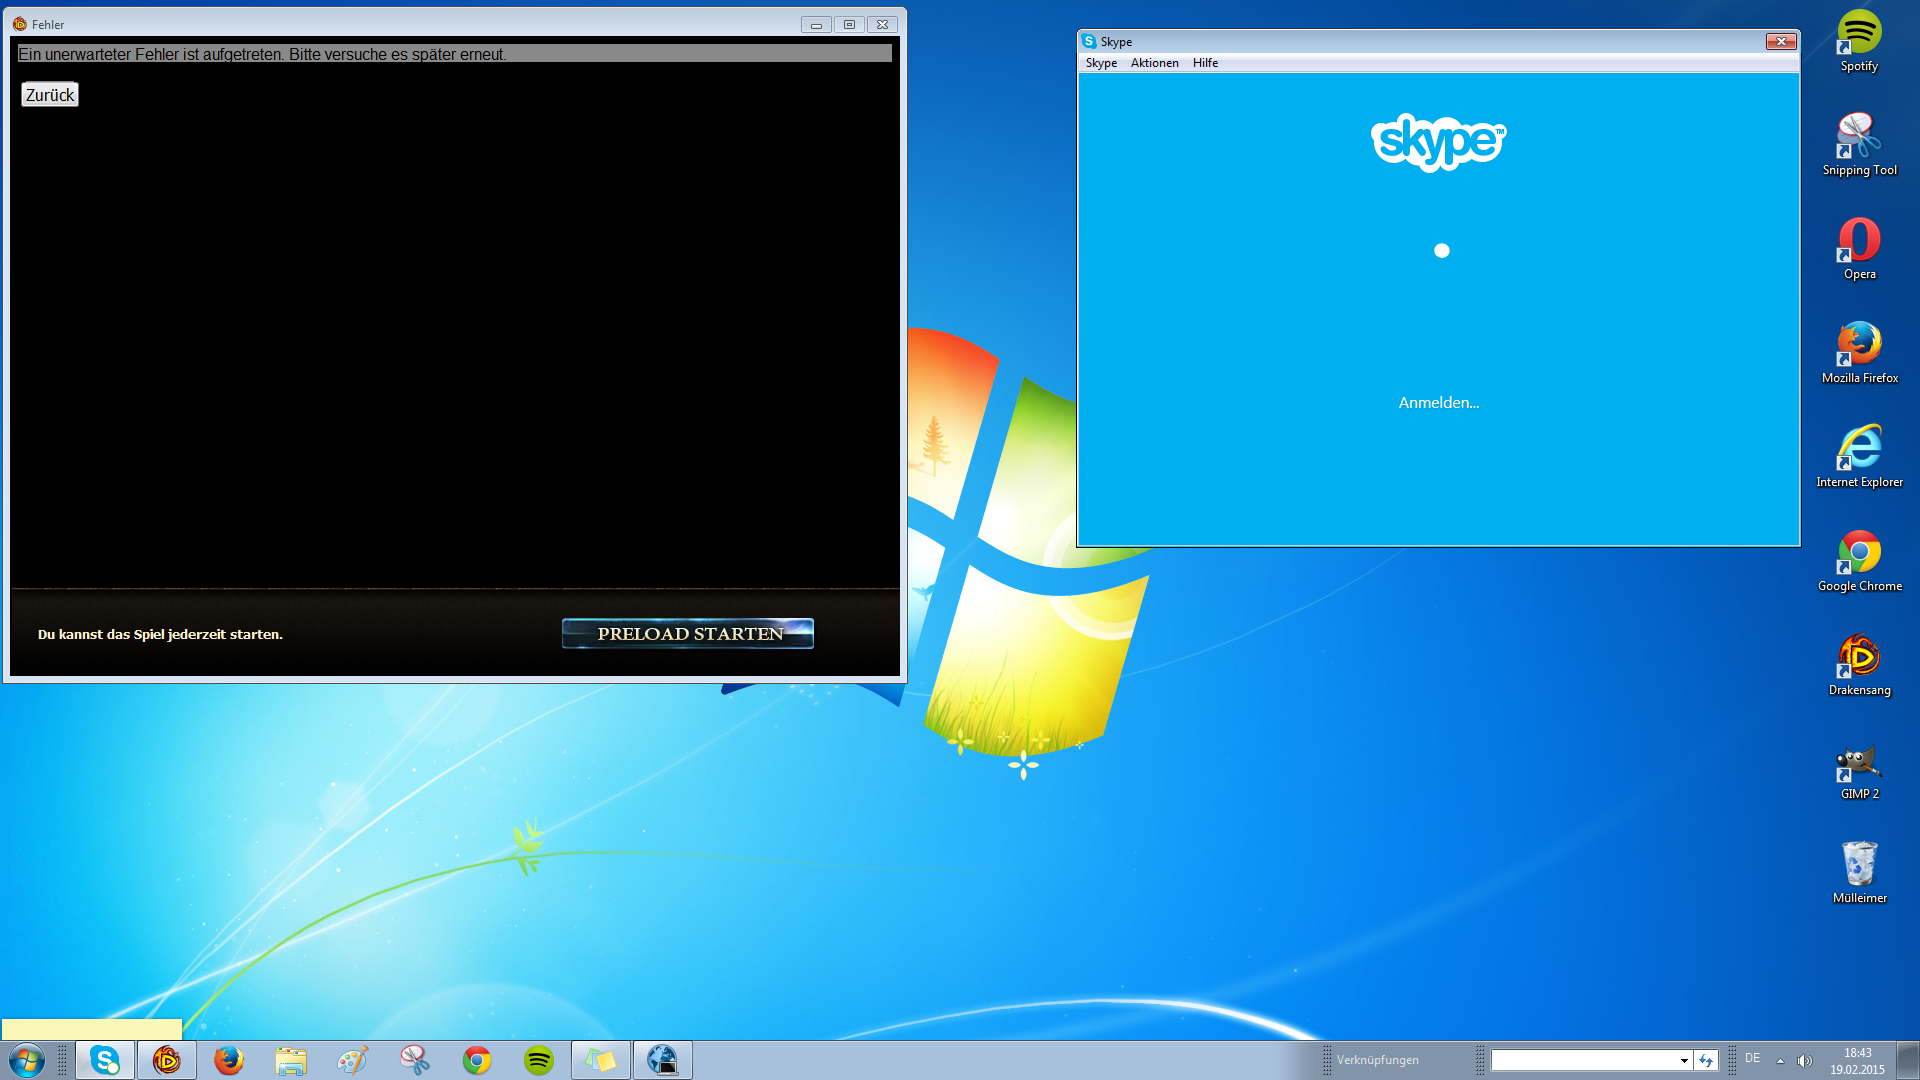Open the Aktionen menu in Skype
The width and height of the screenshot is (1920, 1080).
coord(1154,63)
